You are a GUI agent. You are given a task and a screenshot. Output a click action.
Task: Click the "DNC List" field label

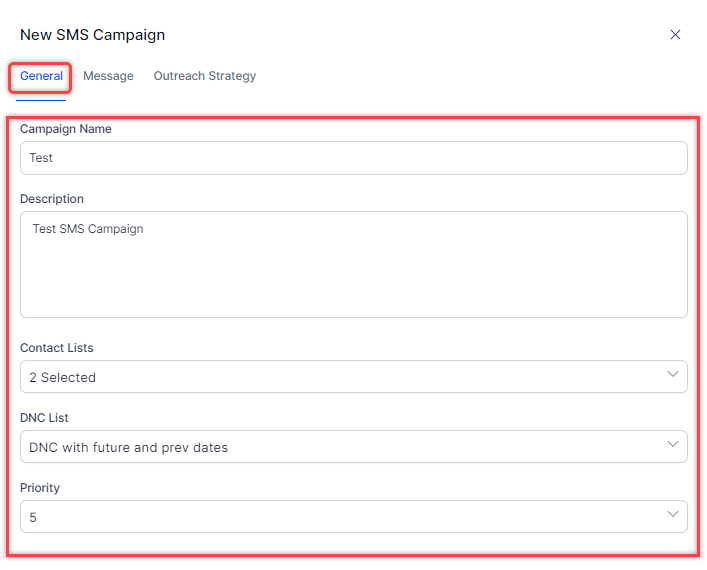tap(44, 418)
